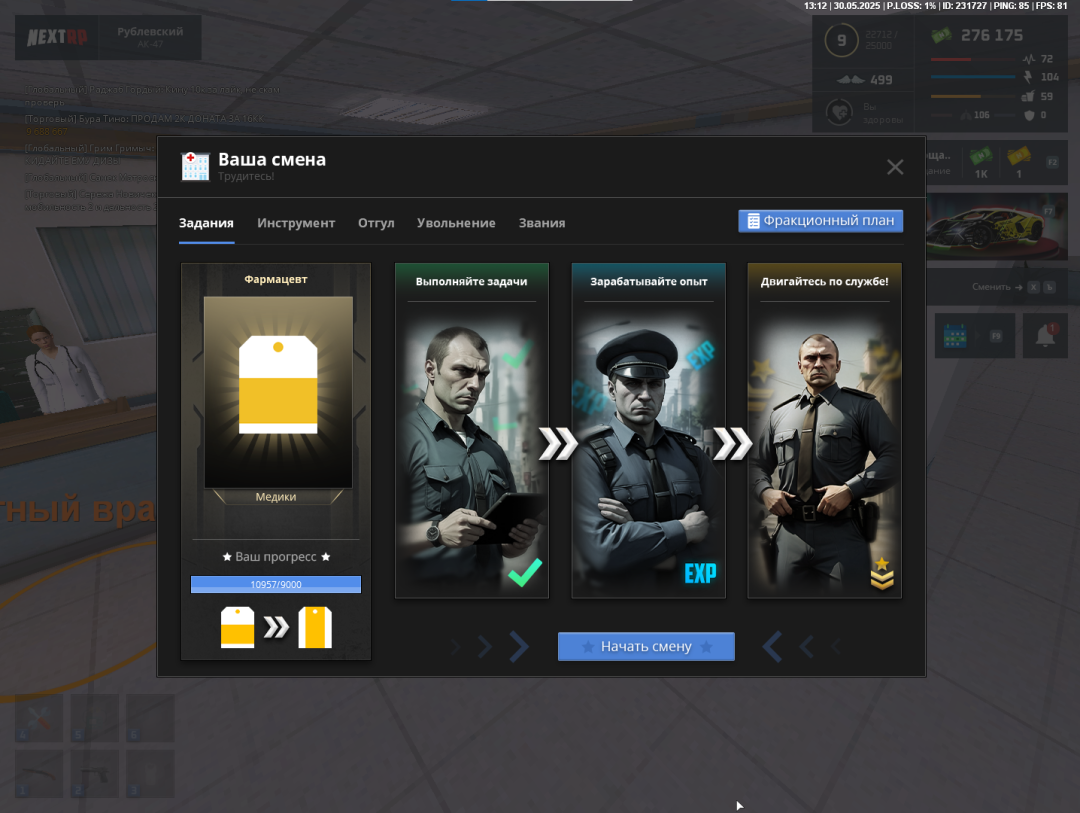Select the Увольнение tab
1080x813 pixels.
click(x=456, y=223)
